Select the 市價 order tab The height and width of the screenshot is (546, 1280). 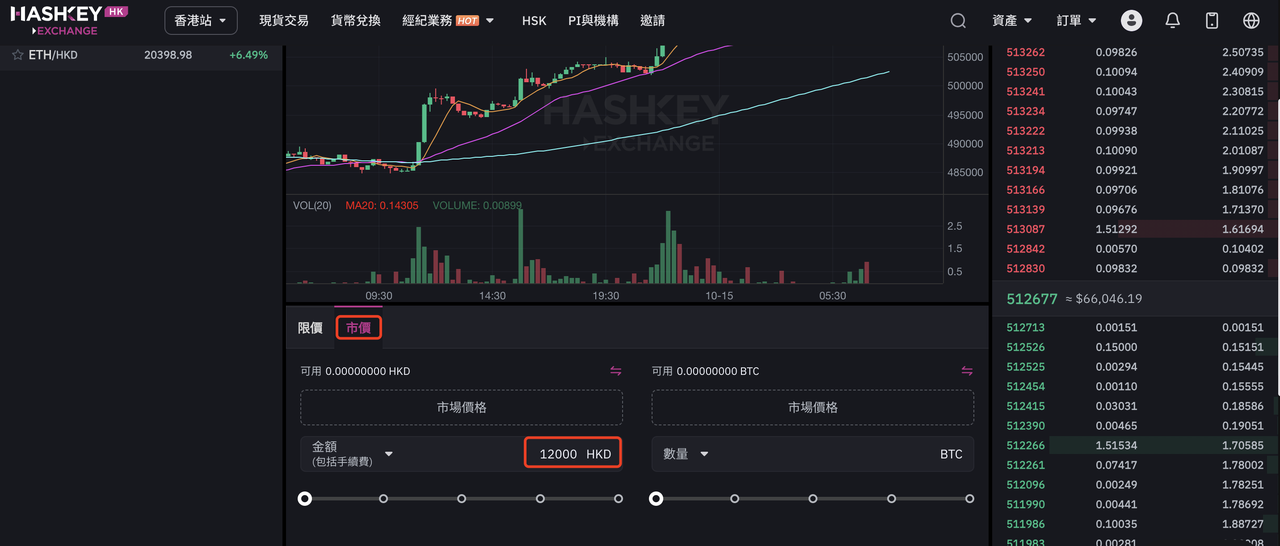point(358,328)
